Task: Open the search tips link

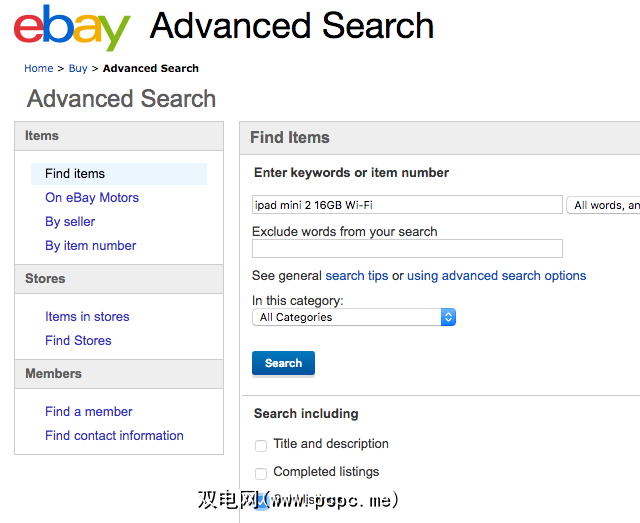Action: pyautogui.click(x=357, y=276)
